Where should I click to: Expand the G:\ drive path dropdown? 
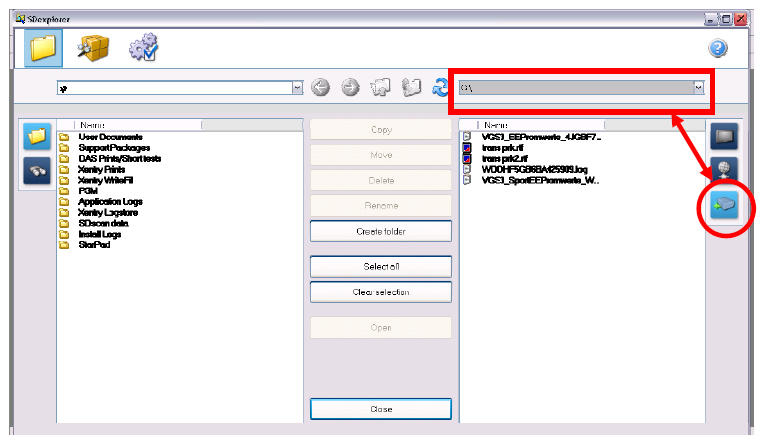698,88
